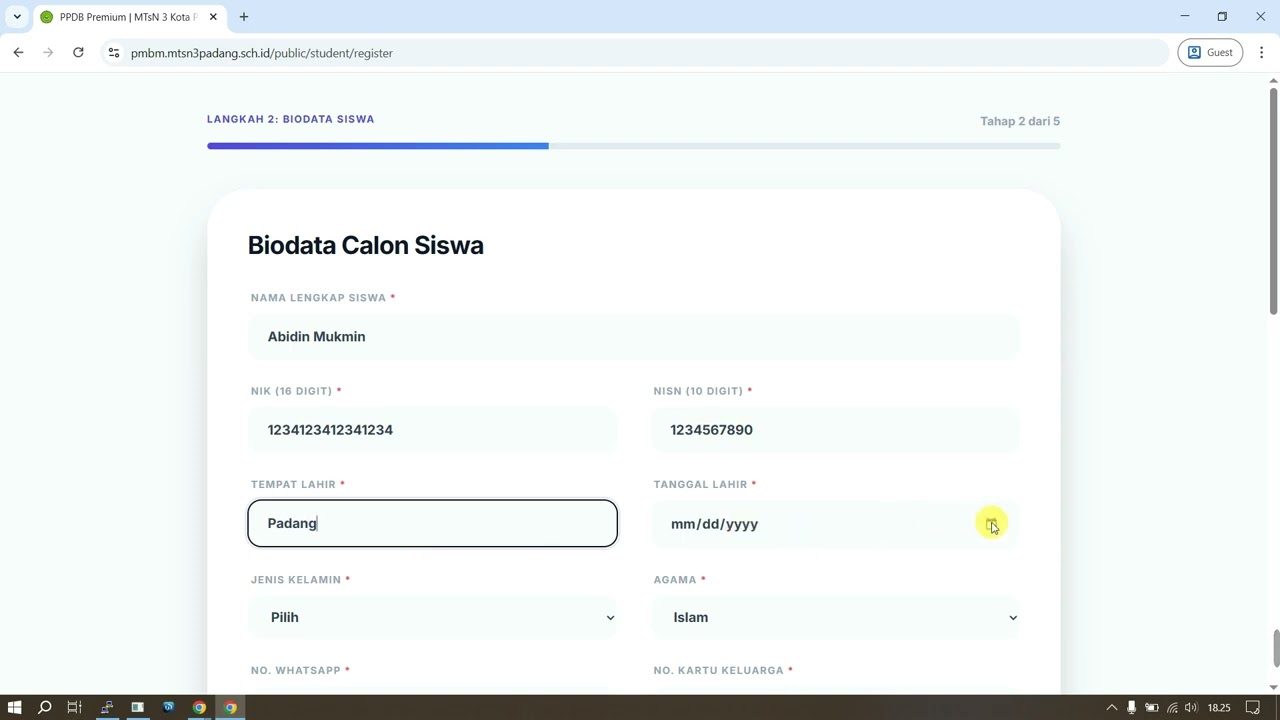
Task: Open the Wi-Fi network tray icon
Action: (x=1172, y=708)
